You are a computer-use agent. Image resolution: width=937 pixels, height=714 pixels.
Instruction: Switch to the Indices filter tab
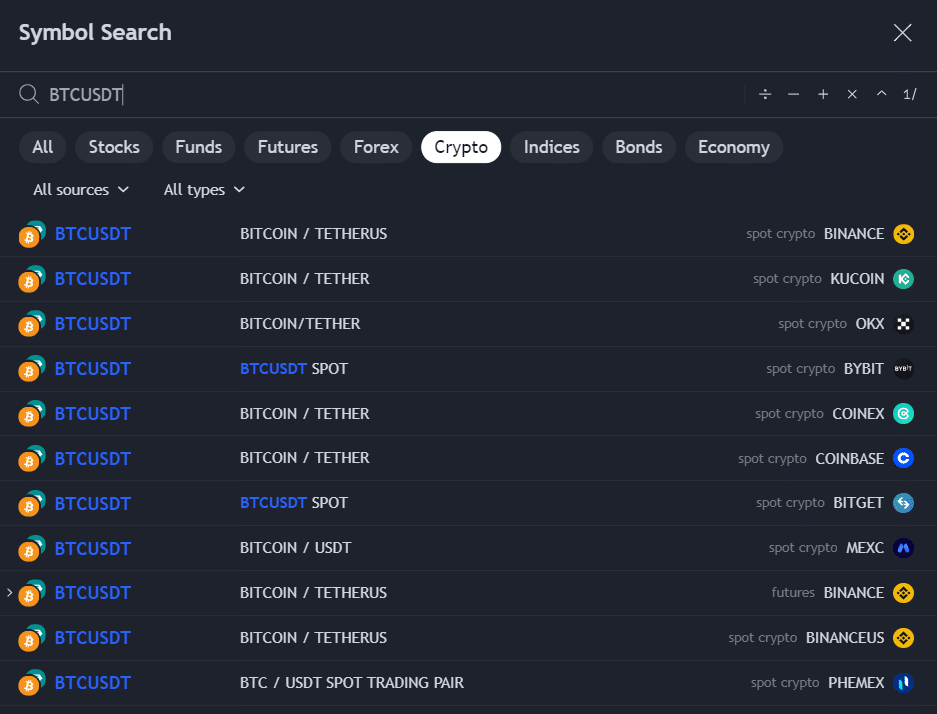(x=552, y=147)
